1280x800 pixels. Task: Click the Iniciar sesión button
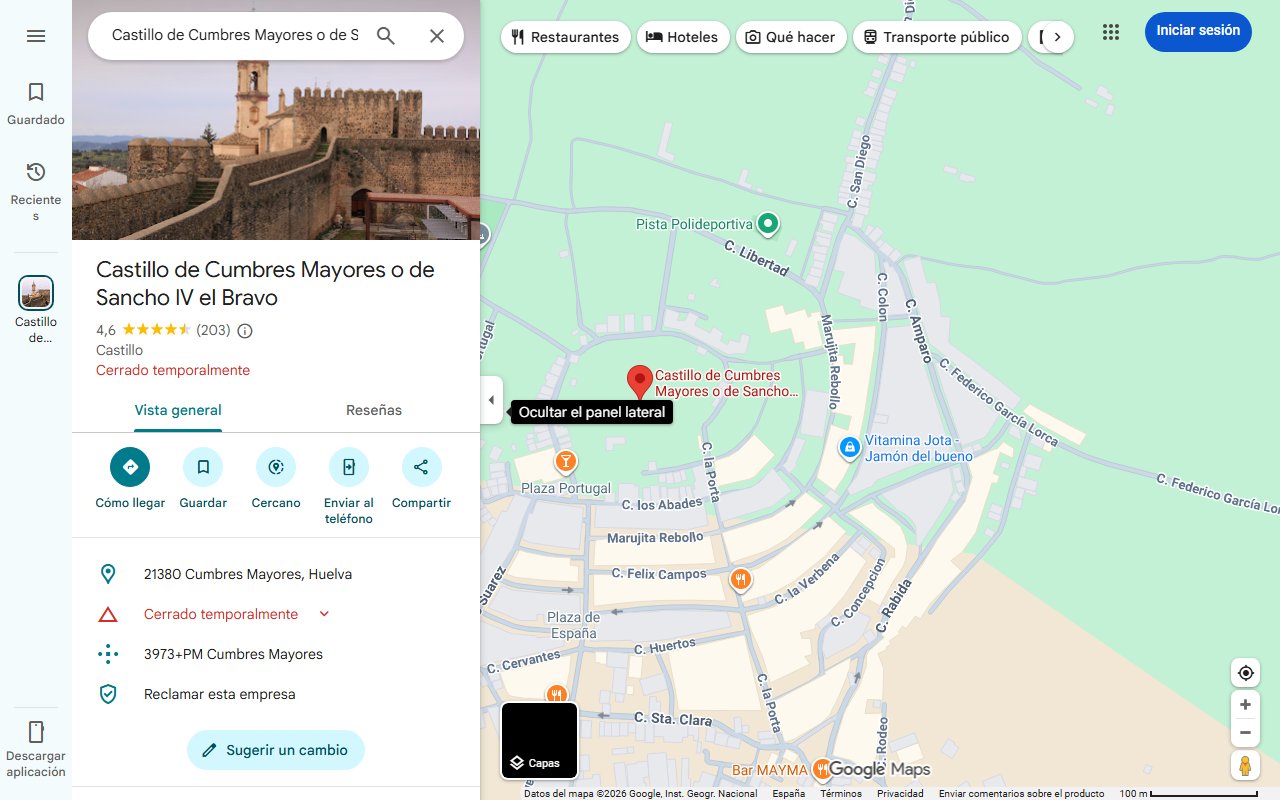coord(1198,31)
